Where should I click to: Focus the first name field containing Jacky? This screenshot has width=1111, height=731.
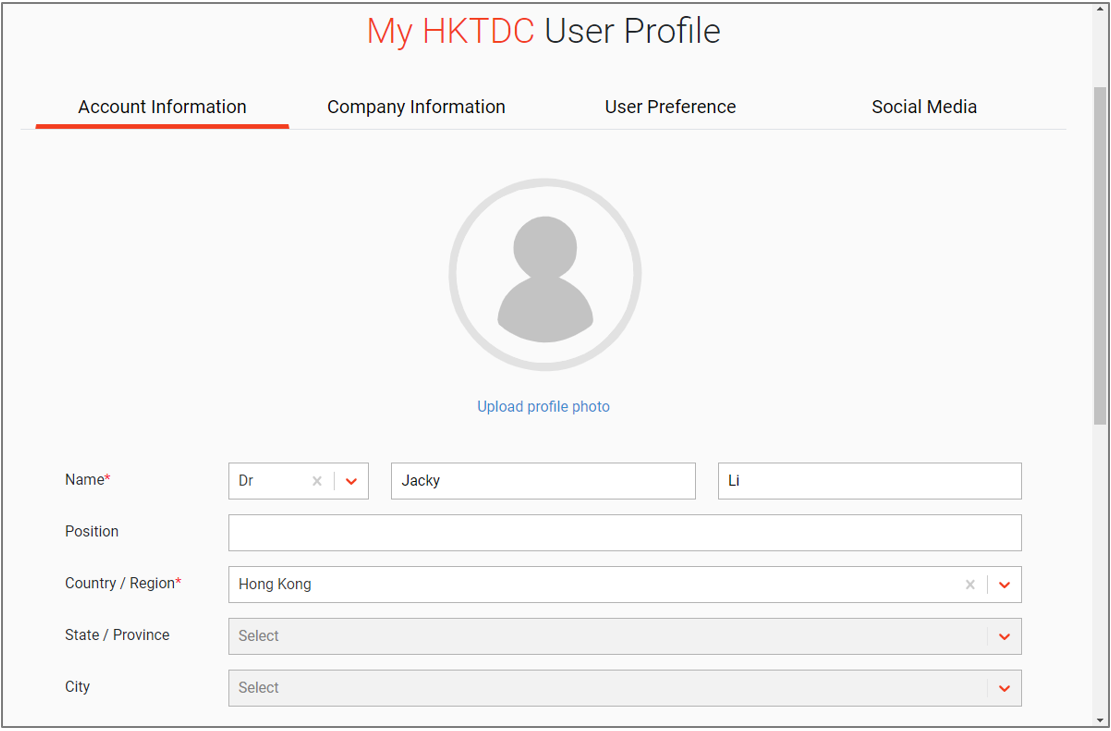click(x=543, y=481)
